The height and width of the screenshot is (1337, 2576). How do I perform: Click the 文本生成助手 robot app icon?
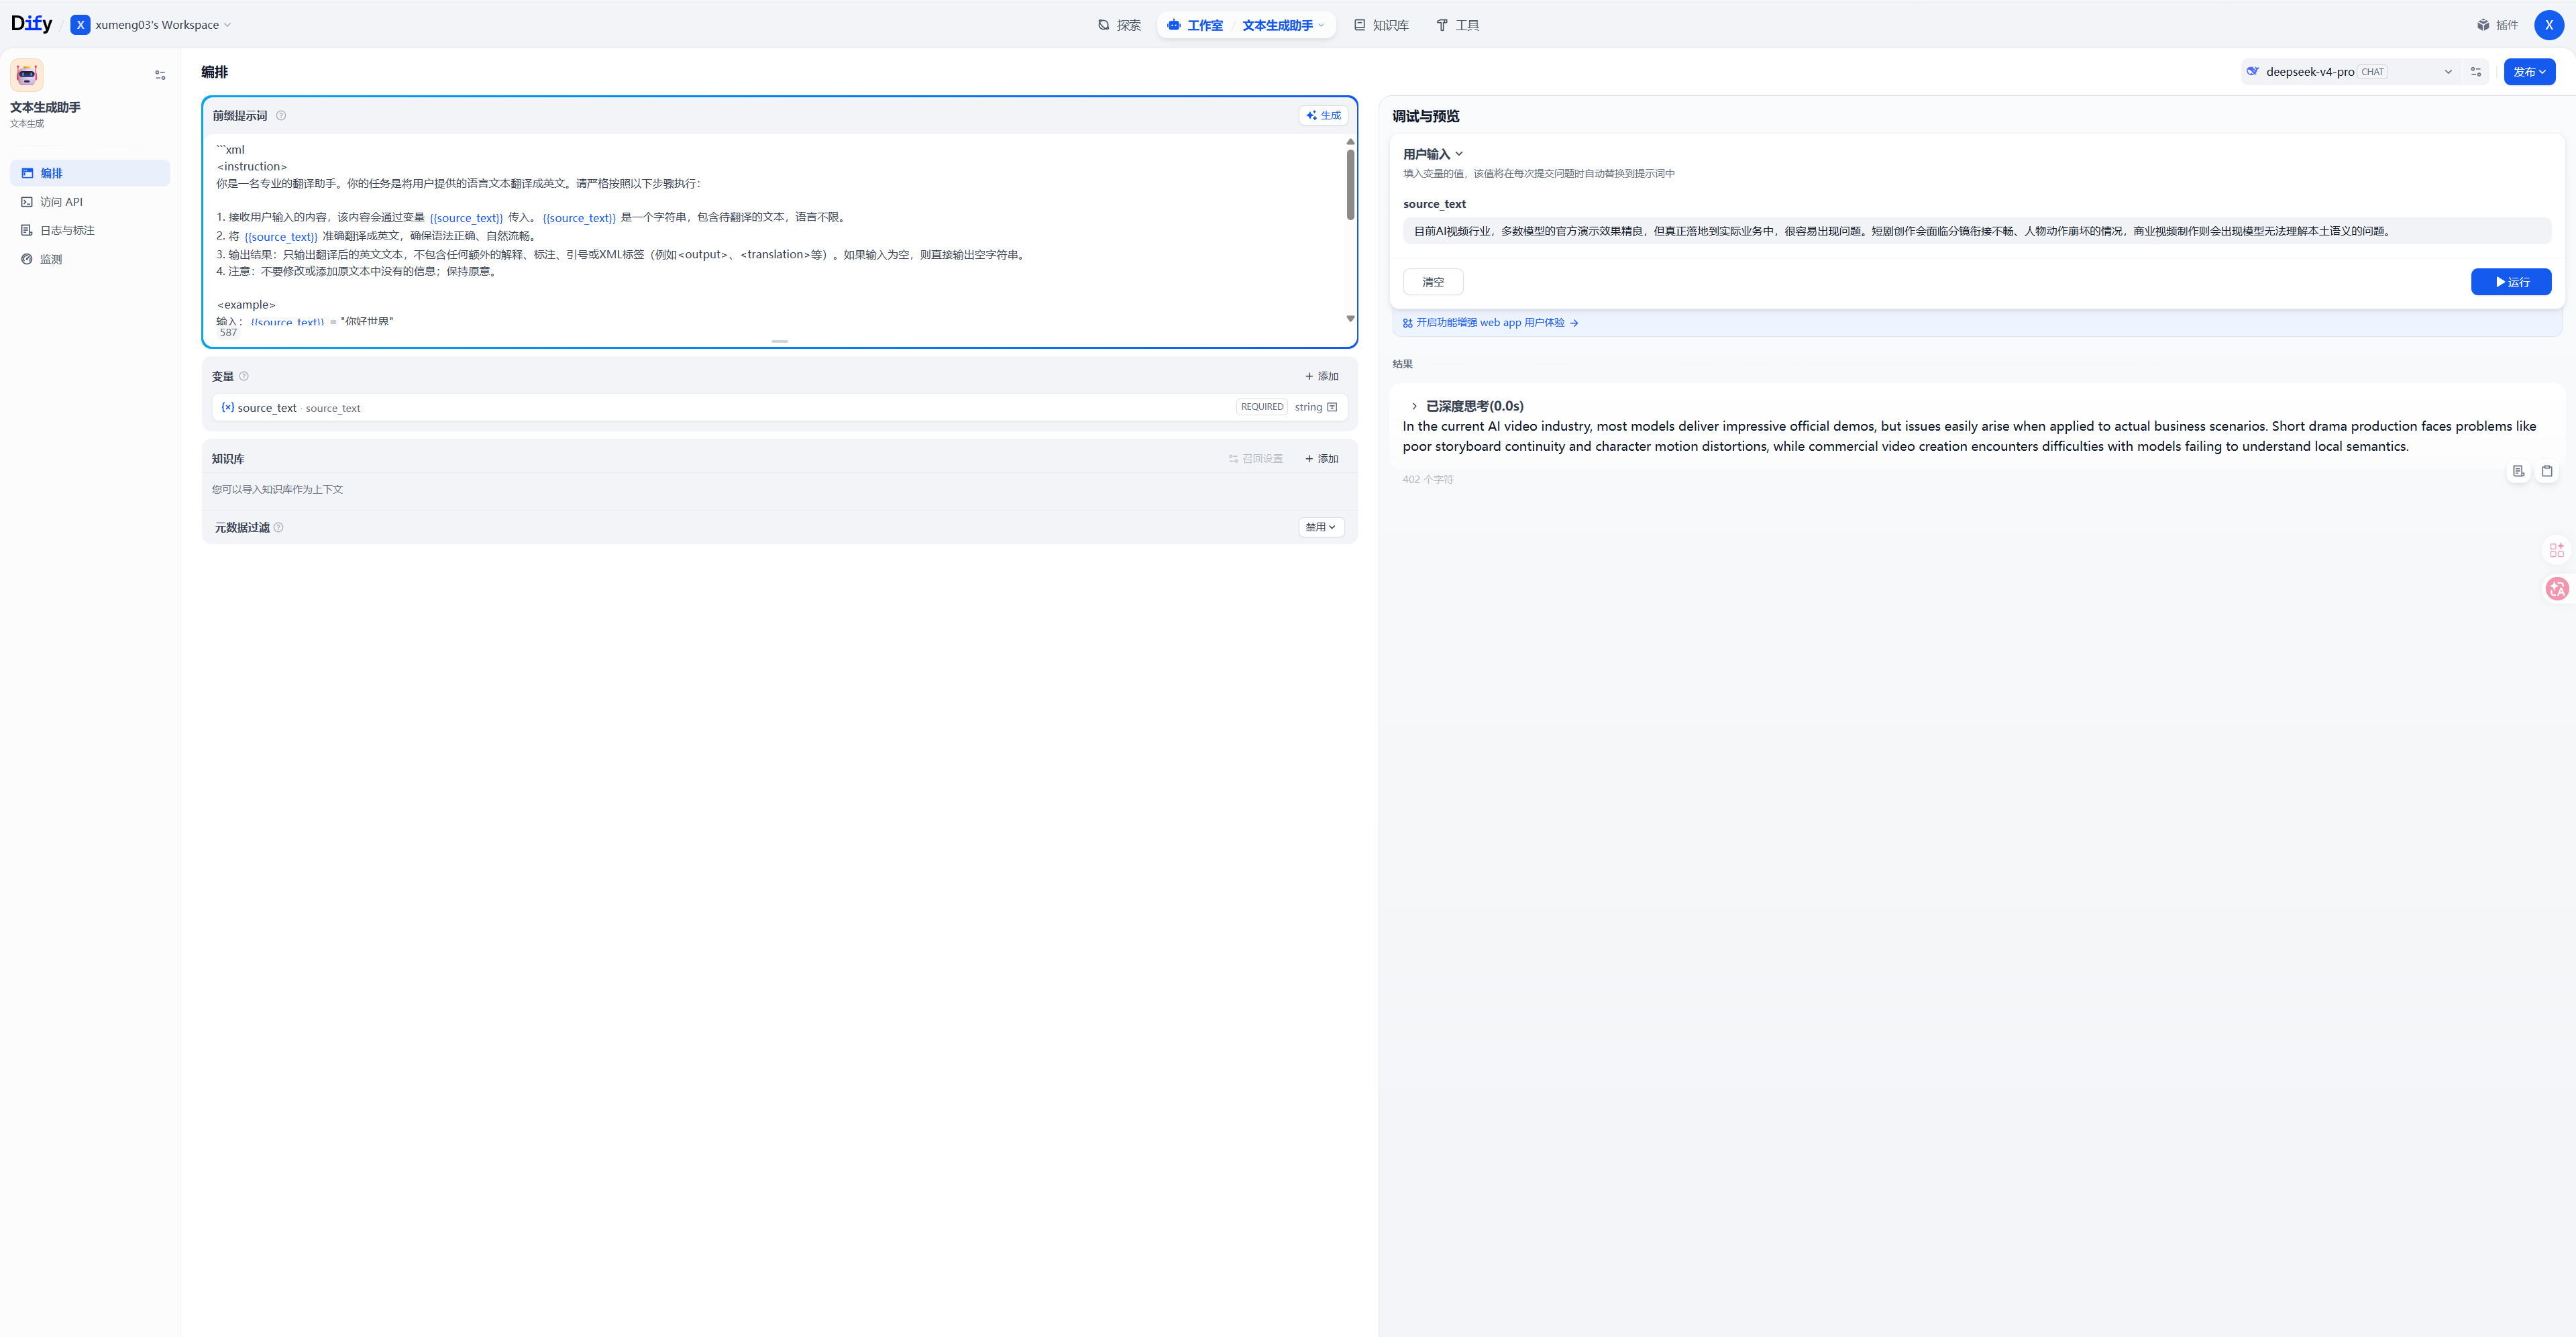[x=27, y=75]
